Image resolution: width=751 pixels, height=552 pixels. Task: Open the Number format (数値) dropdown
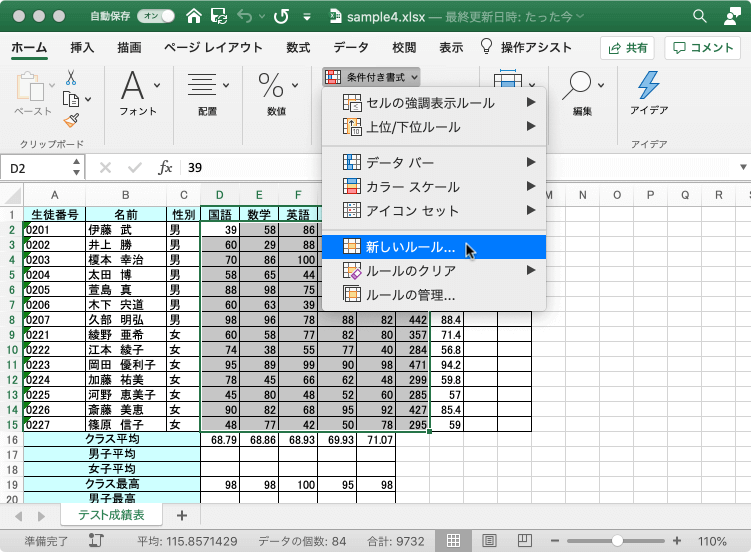click(x=276, y=95)
